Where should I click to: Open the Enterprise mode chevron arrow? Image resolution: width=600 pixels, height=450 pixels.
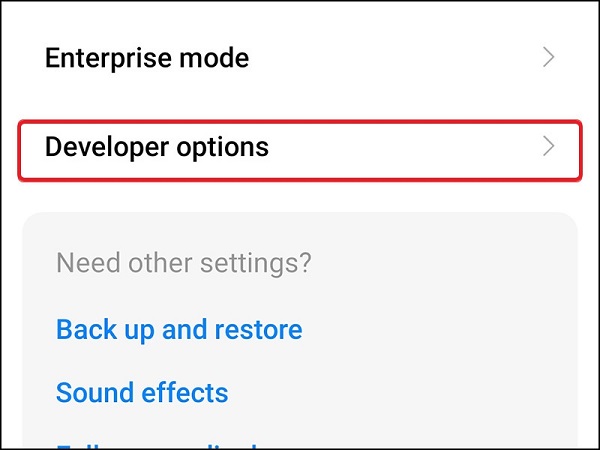tap(548, 58)
